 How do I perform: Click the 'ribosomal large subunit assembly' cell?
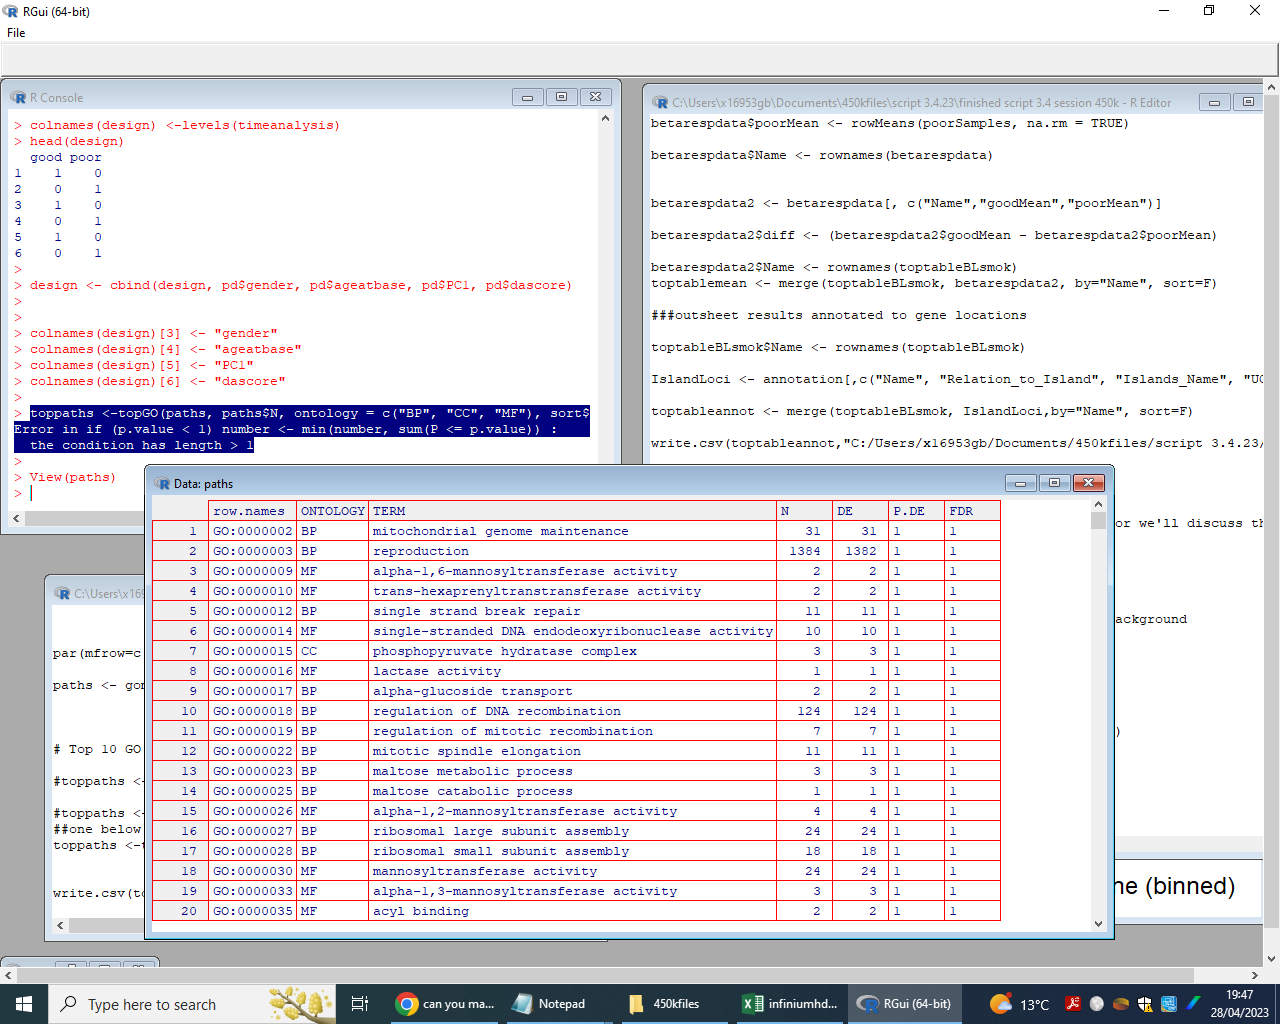click(x=573, y=831)
